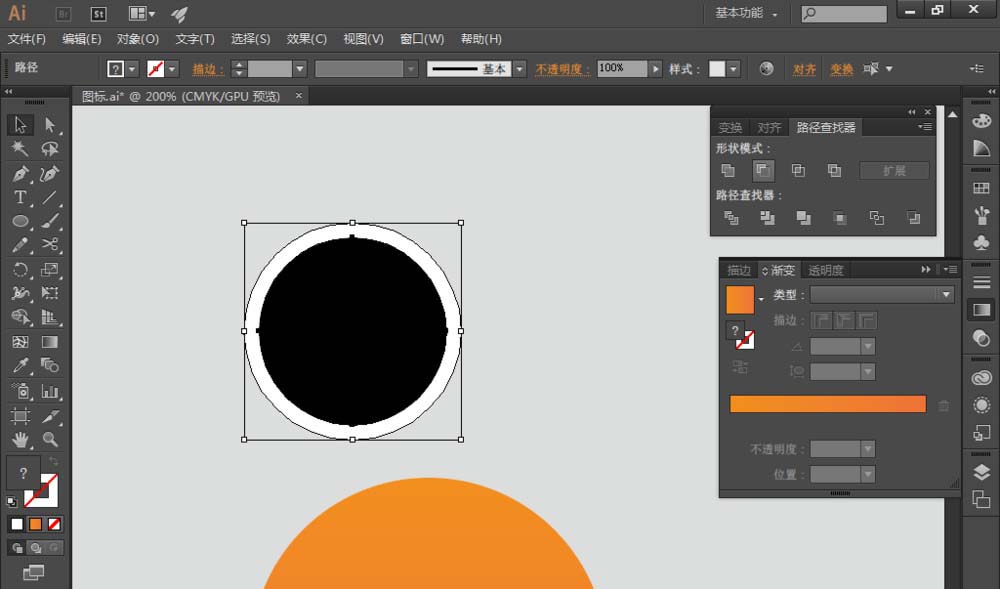The height and width of the screenshot is (589, 1000).
Task: Select the Lasso tool
Action: click(50, 149)
